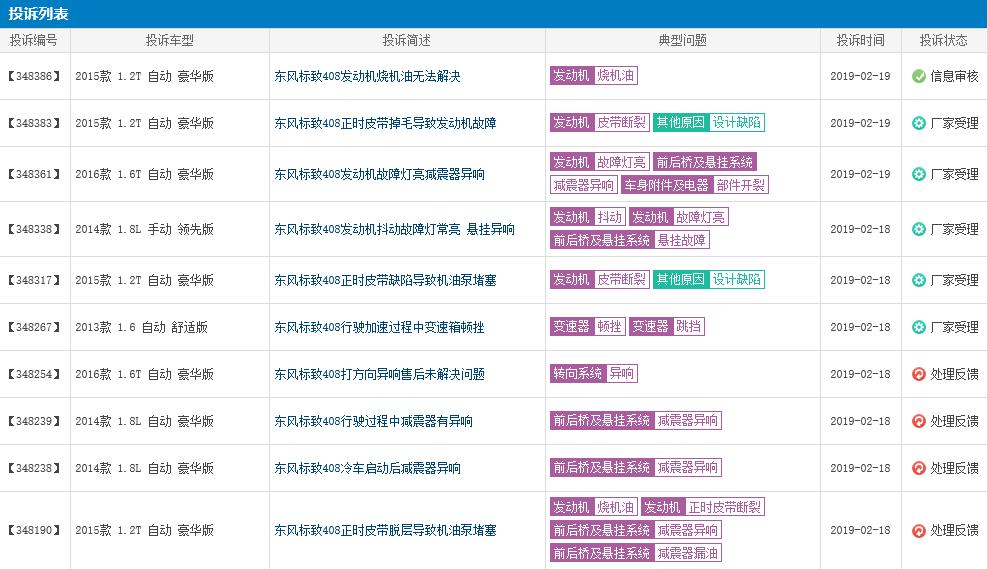988x569 pixels.
Task: Click complaint number 【348361】
Action: coord(35,175)
